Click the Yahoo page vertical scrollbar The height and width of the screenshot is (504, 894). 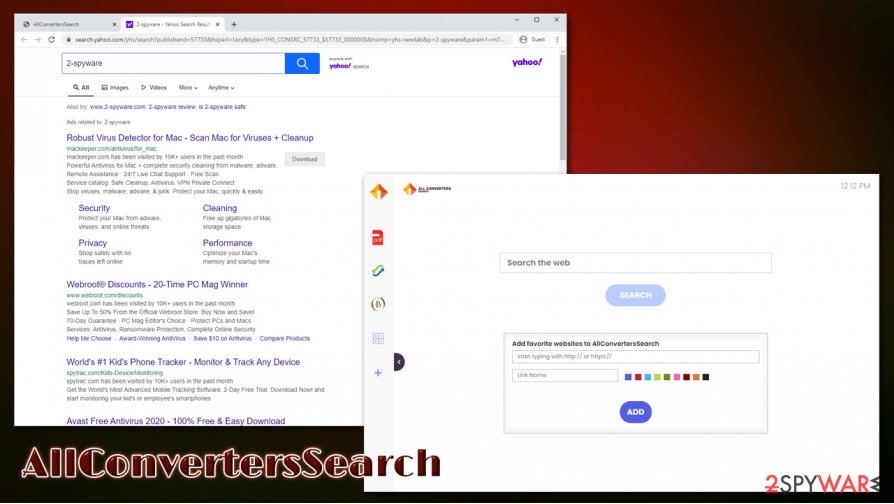click(563, 106)
